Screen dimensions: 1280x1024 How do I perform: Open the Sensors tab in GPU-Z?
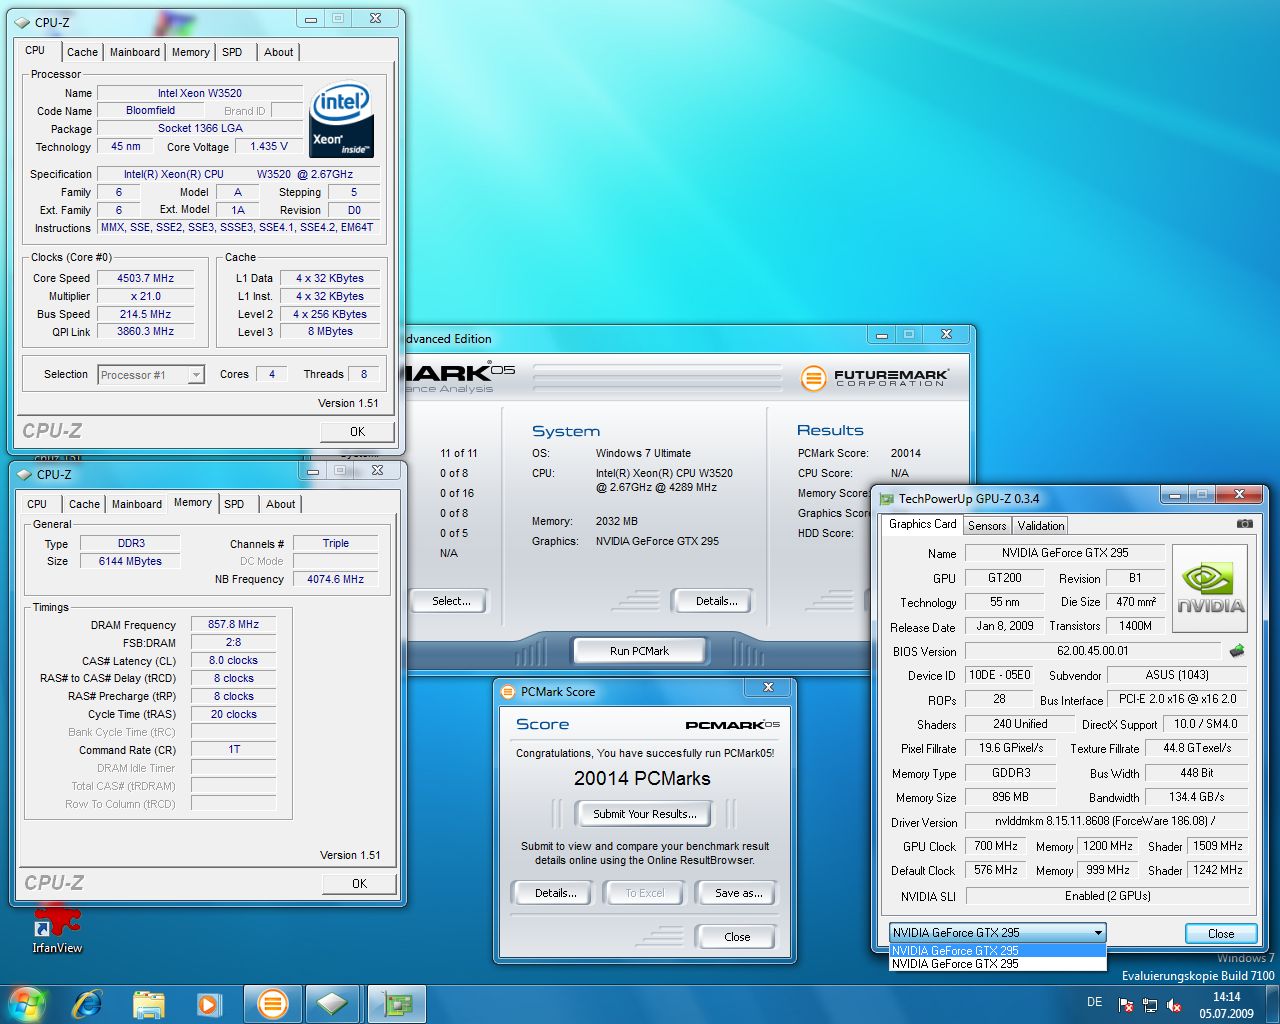point(987,526)
